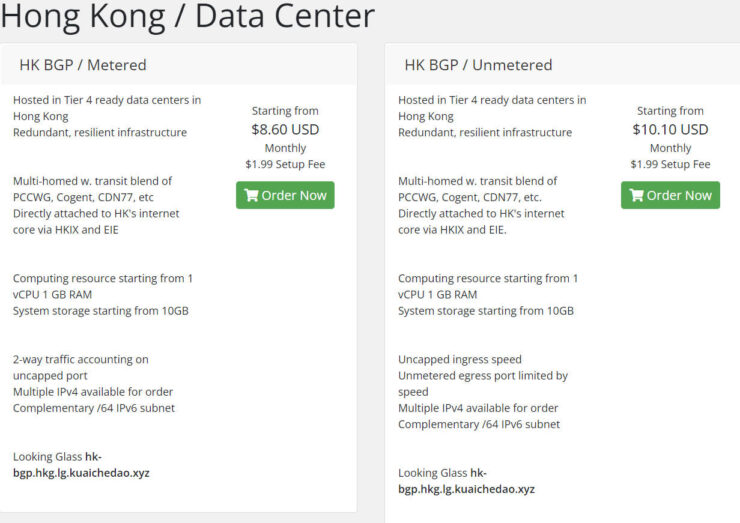
Task: Open Unmetered plan Looking Glass hk-bgp link
Action: [466, 481]
